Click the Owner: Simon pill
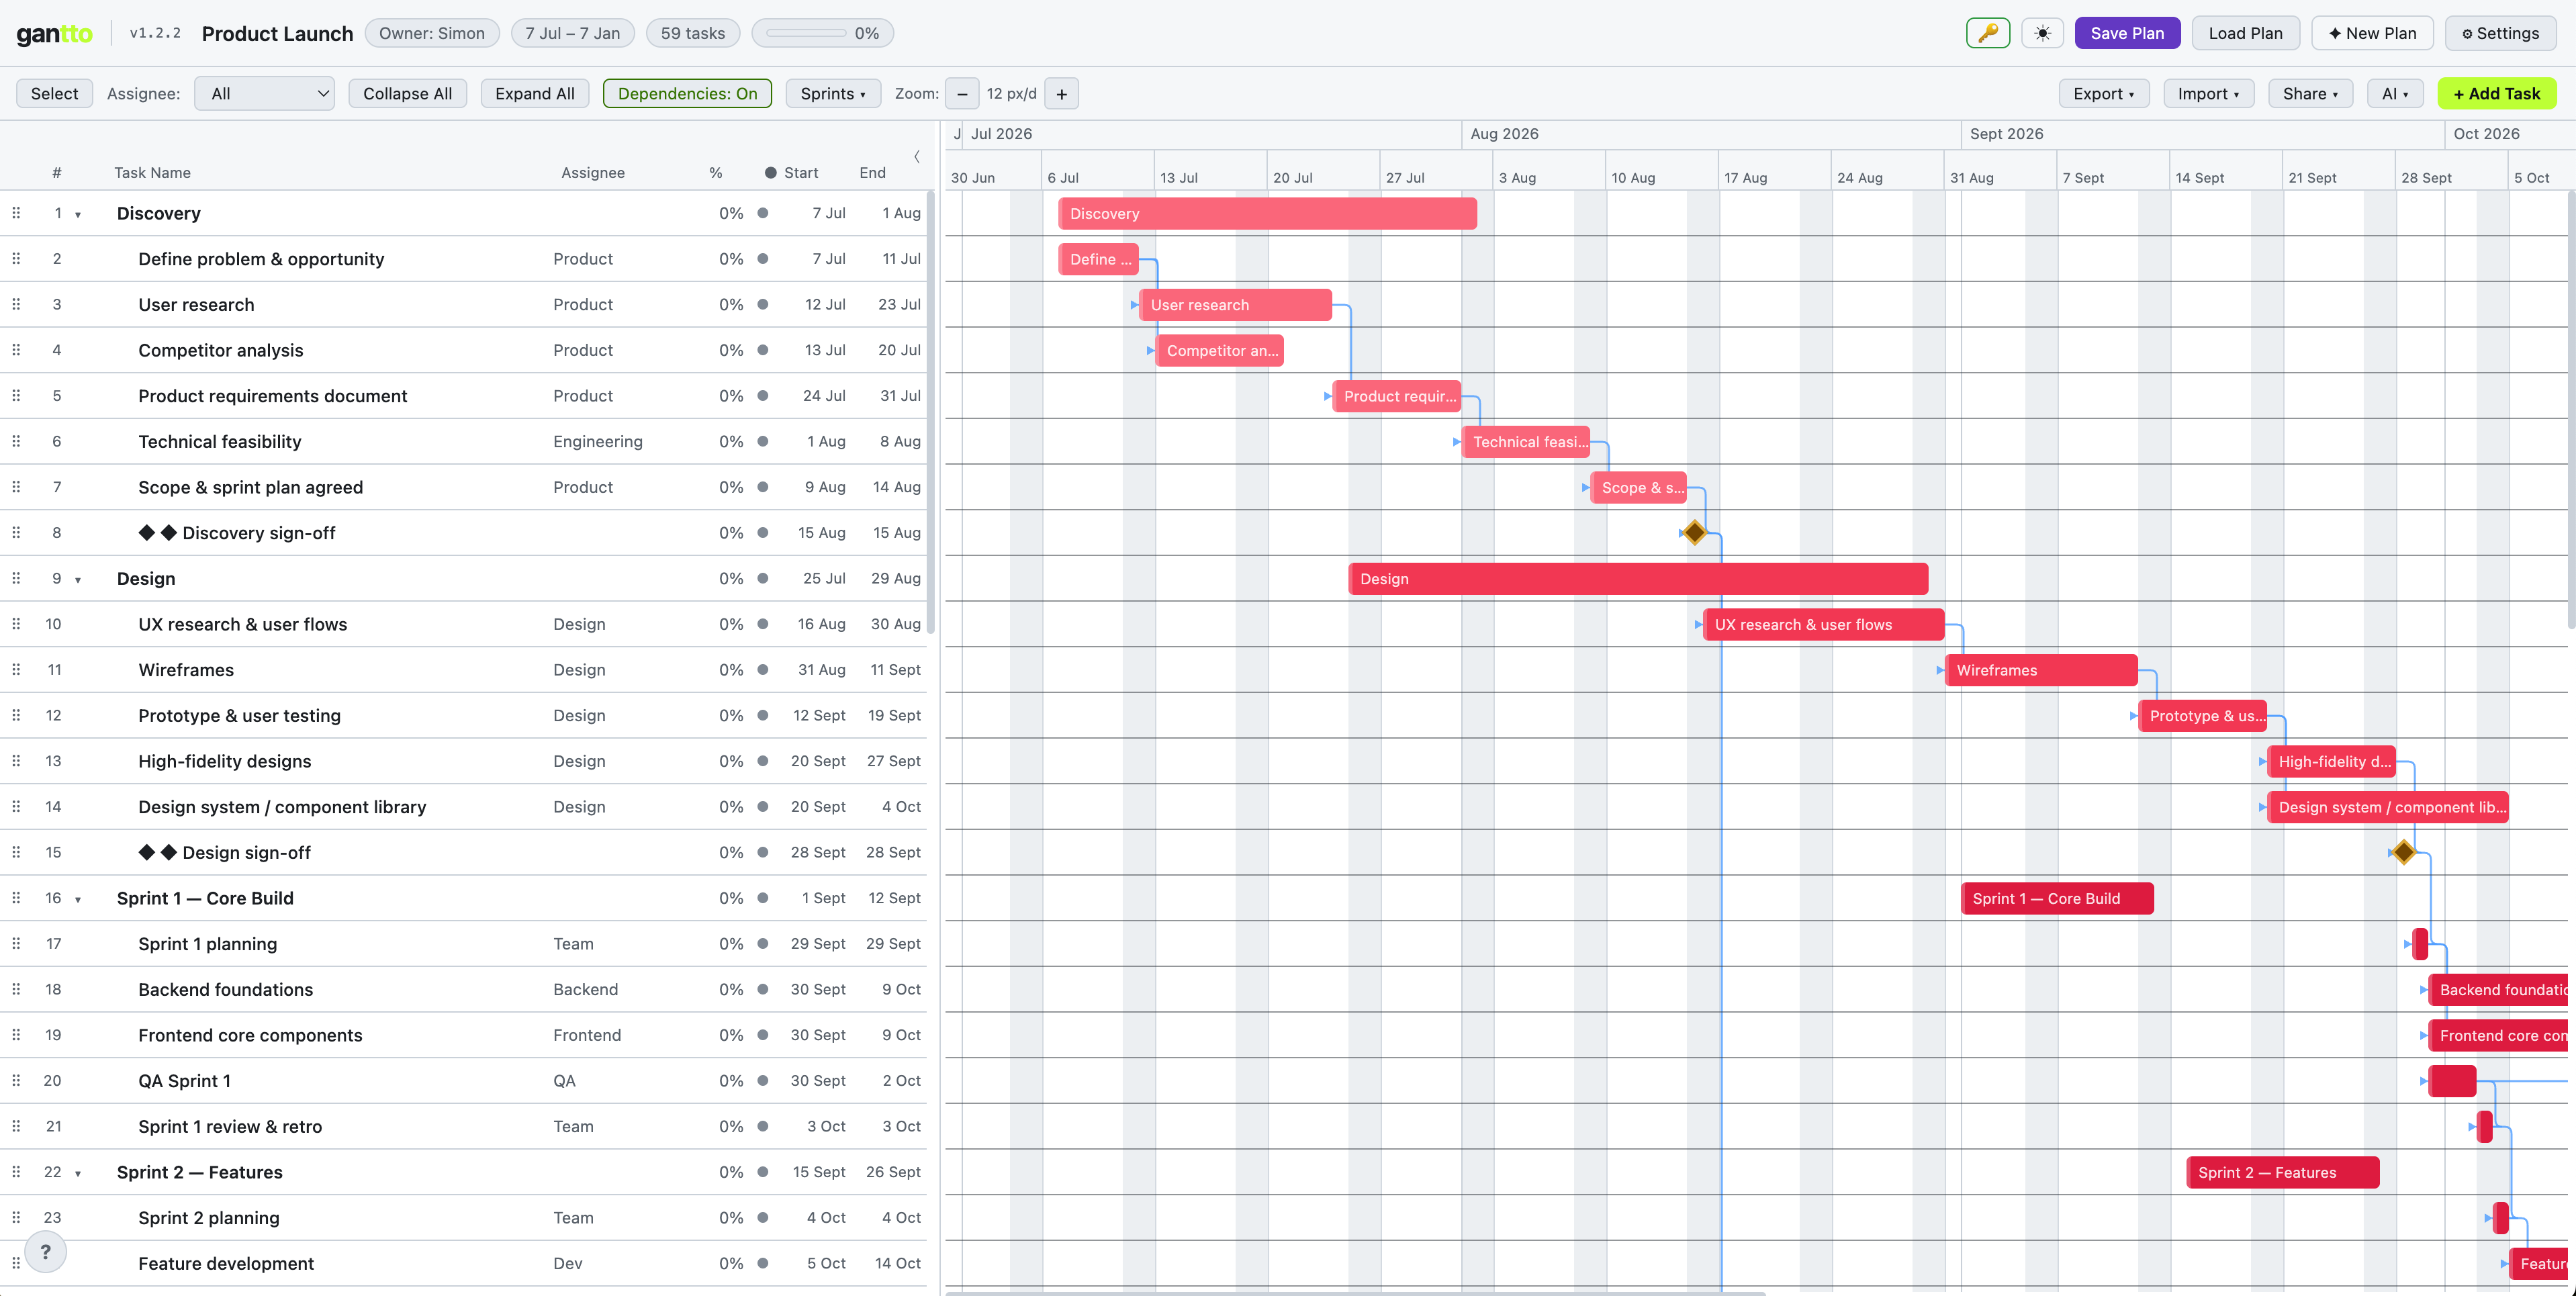Screen dimensions: 2576x1296 point(432,33)
